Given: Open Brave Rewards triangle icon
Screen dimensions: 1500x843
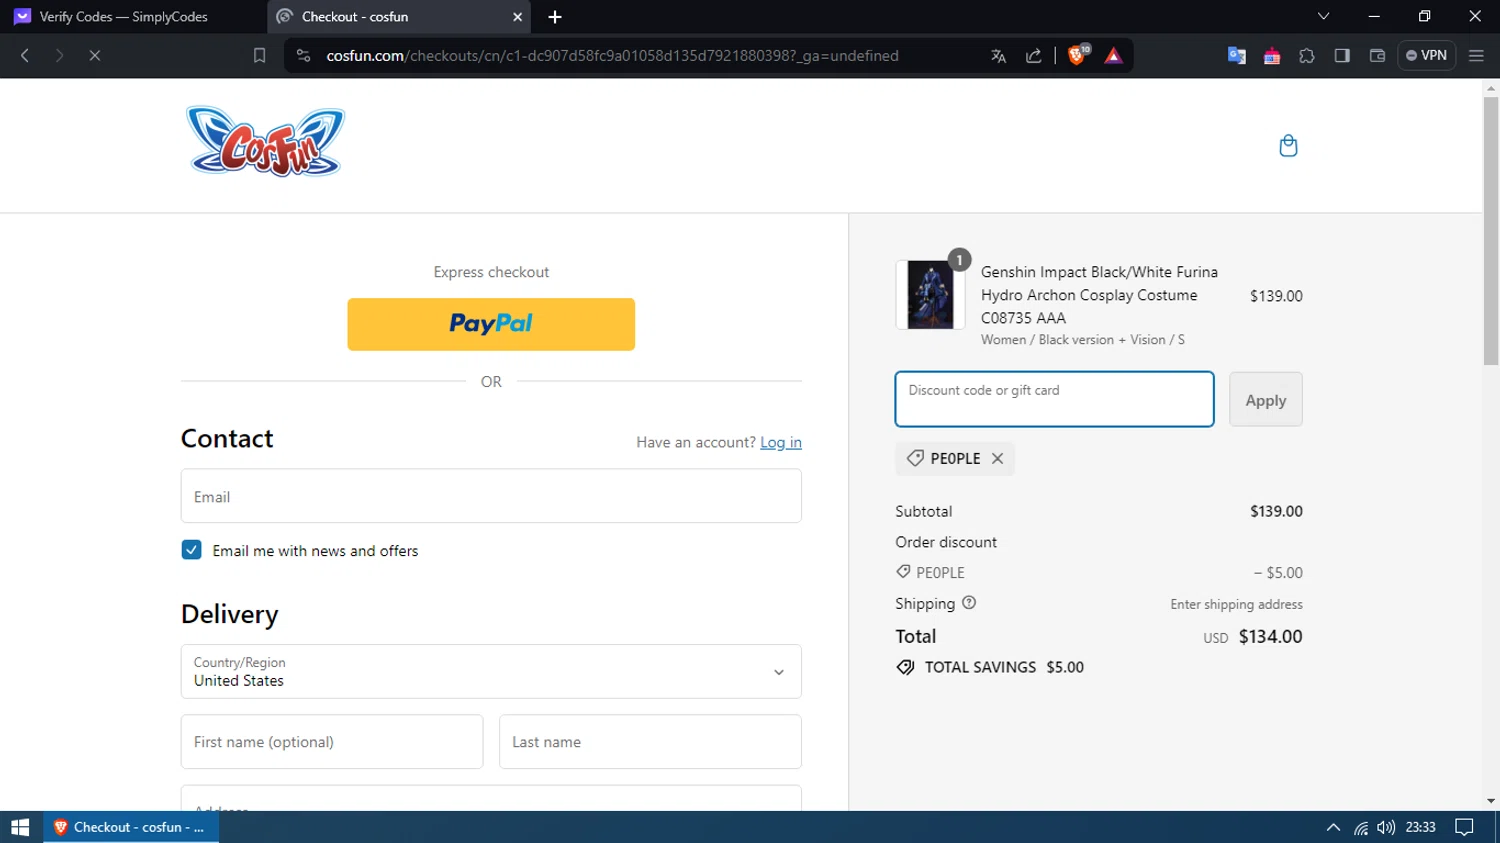Looking at the screenshot, I should (x=1113, y=56).
